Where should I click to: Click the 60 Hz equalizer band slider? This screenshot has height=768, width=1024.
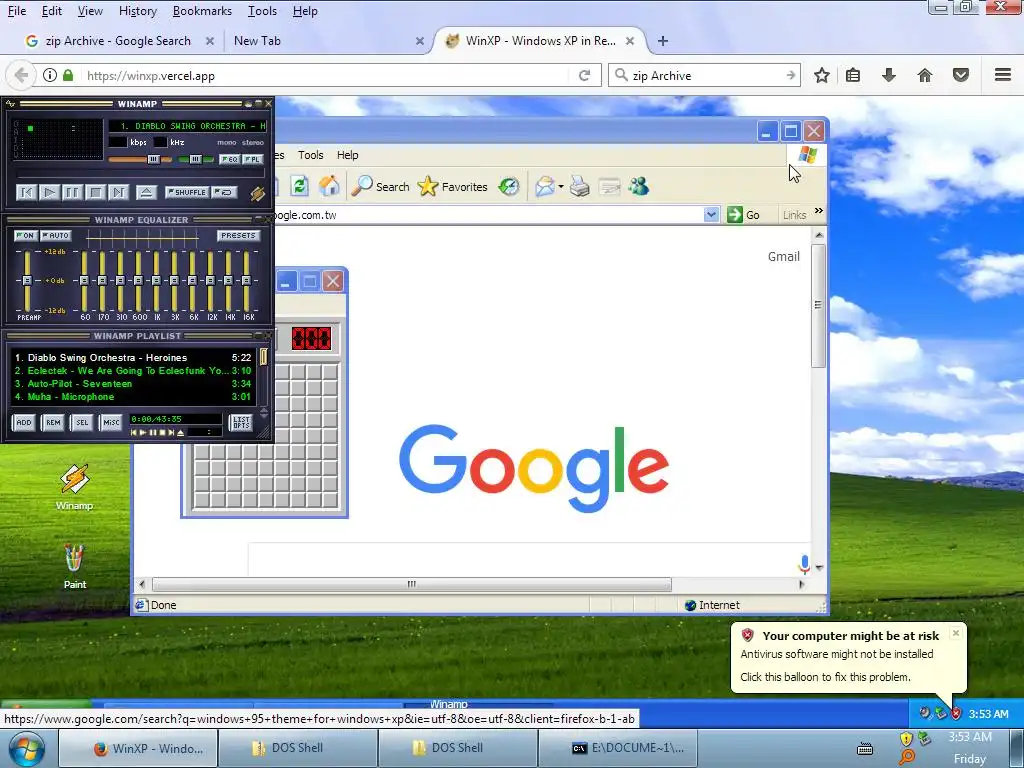pyautogui.click(x=84, y=280)
